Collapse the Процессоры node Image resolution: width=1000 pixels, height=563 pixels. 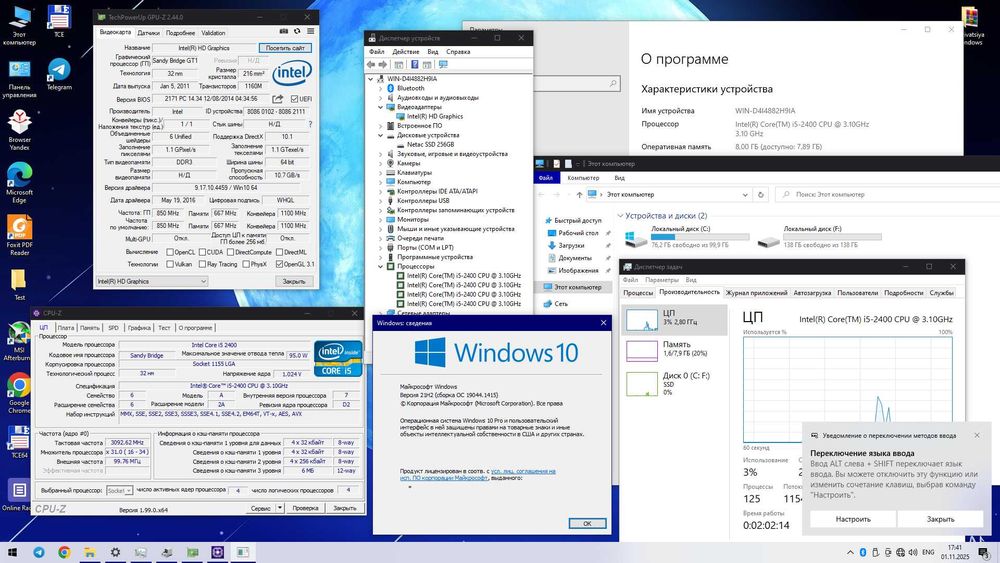click(381, 267)
